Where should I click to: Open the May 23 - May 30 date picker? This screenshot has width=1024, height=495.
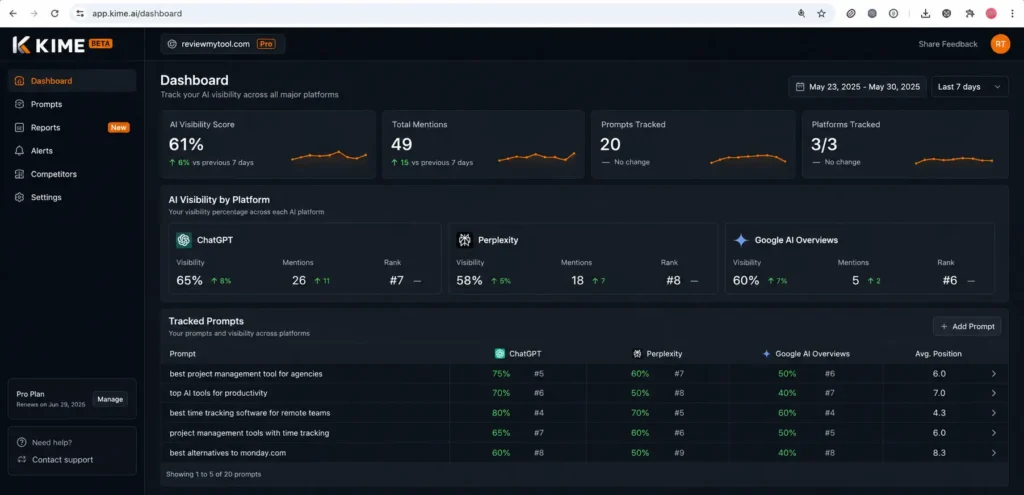point(857,87)
